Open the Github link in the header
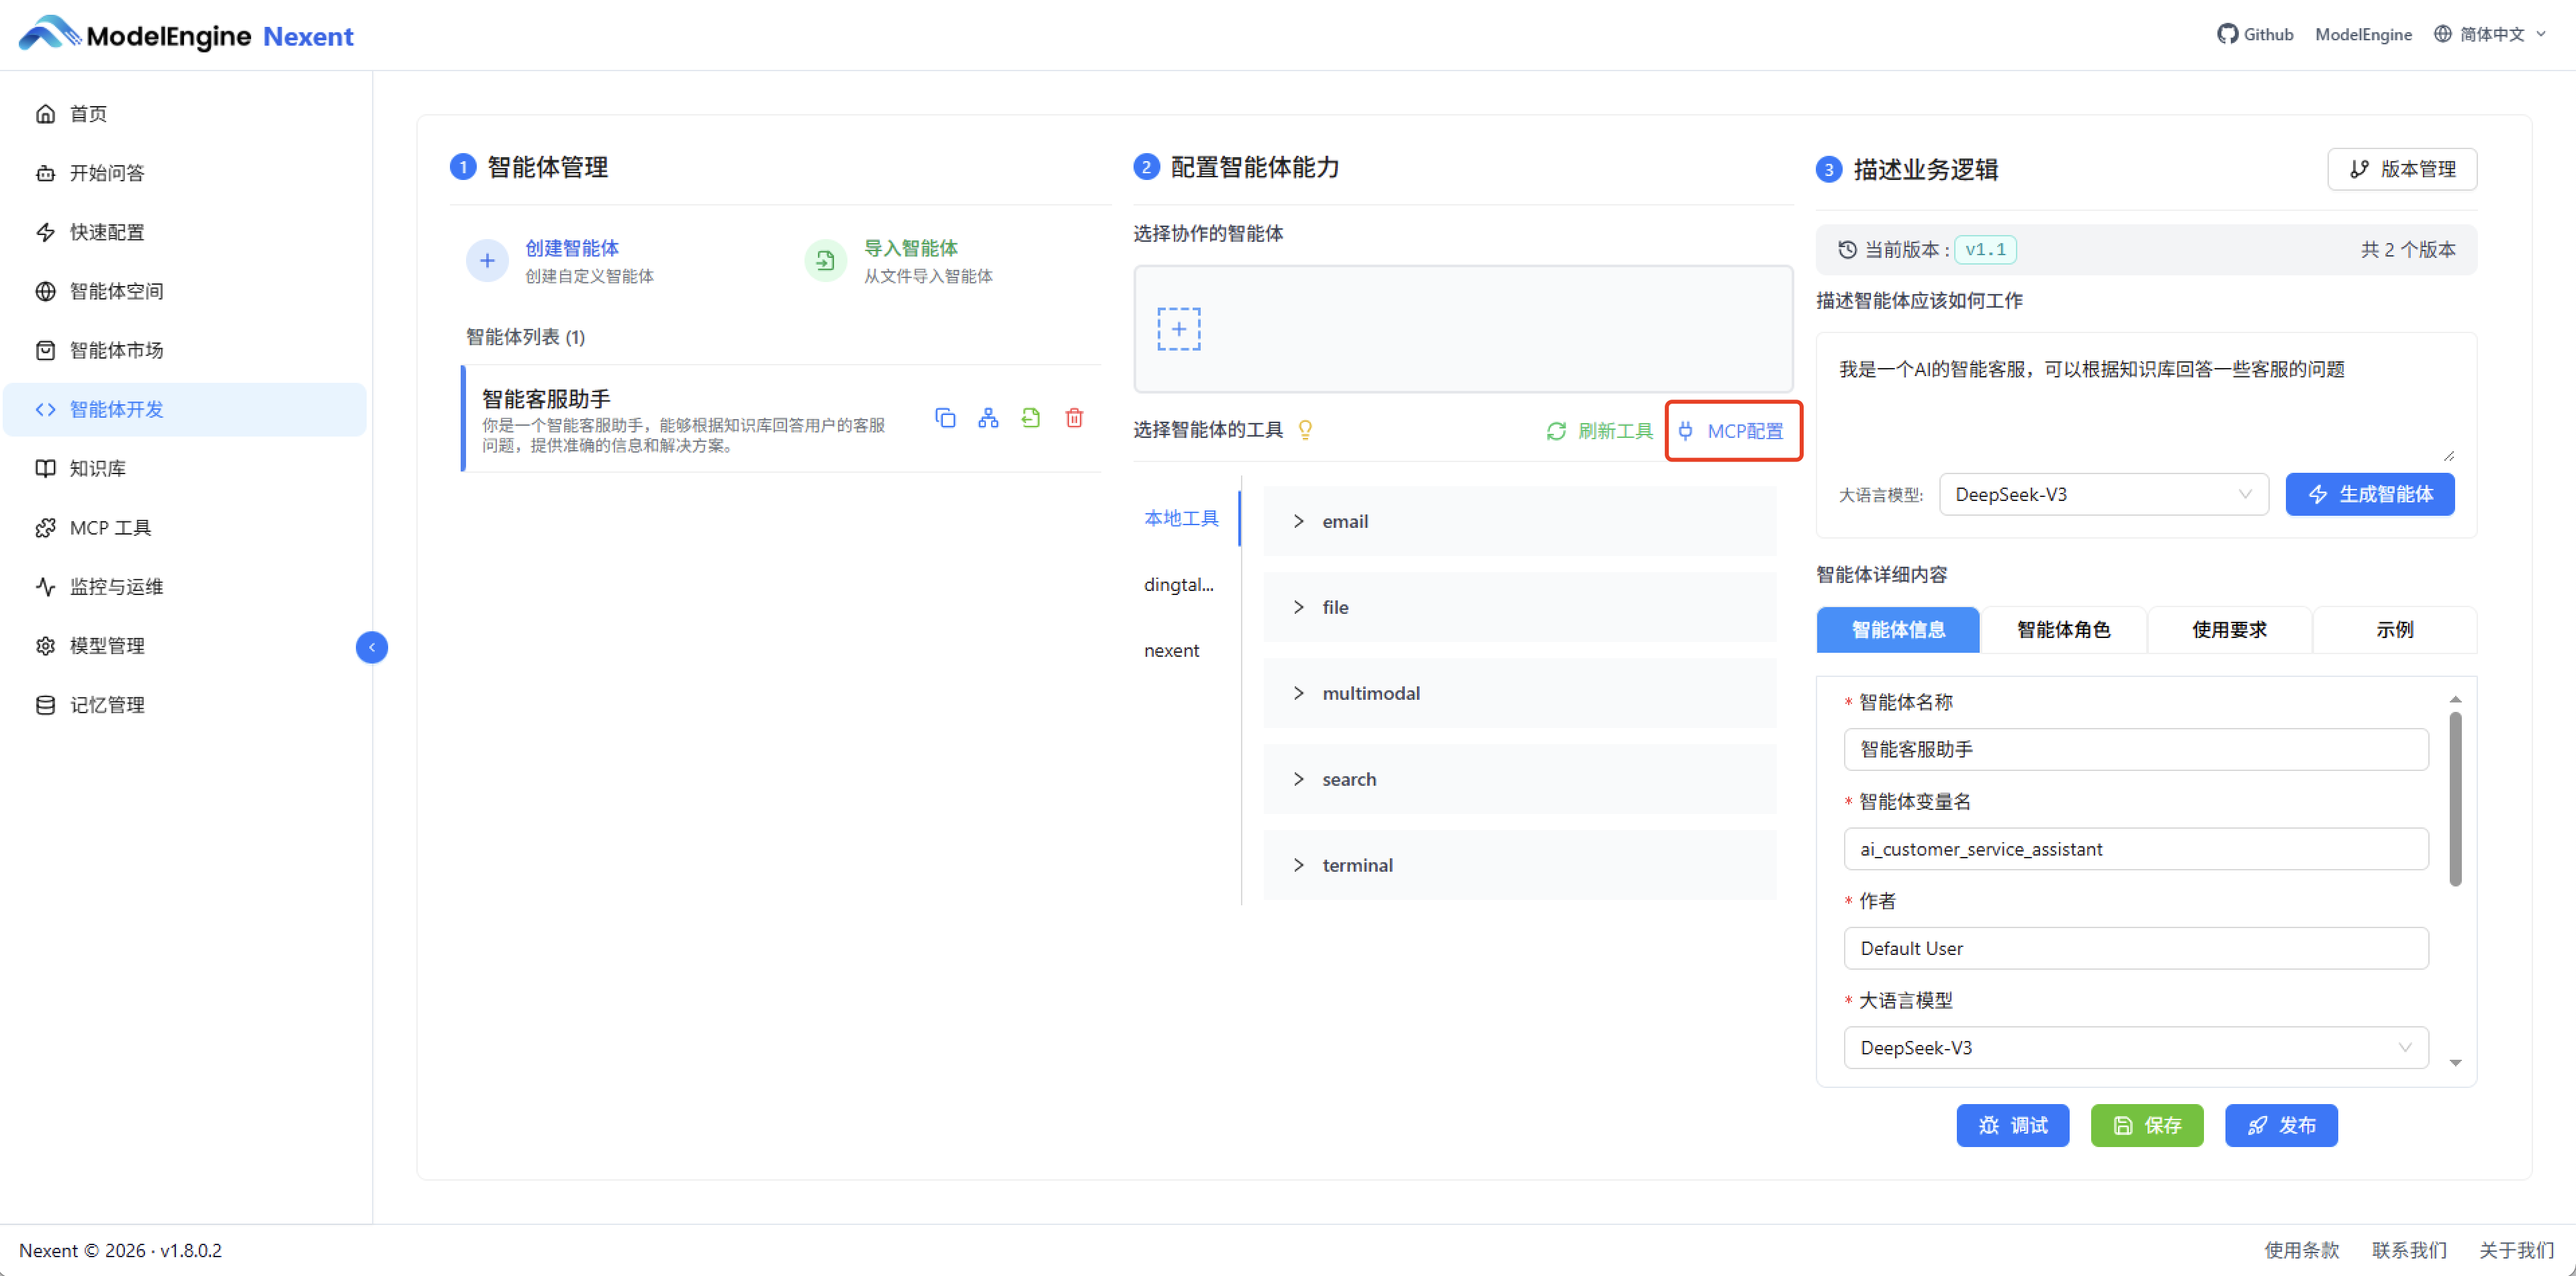 2255,34
